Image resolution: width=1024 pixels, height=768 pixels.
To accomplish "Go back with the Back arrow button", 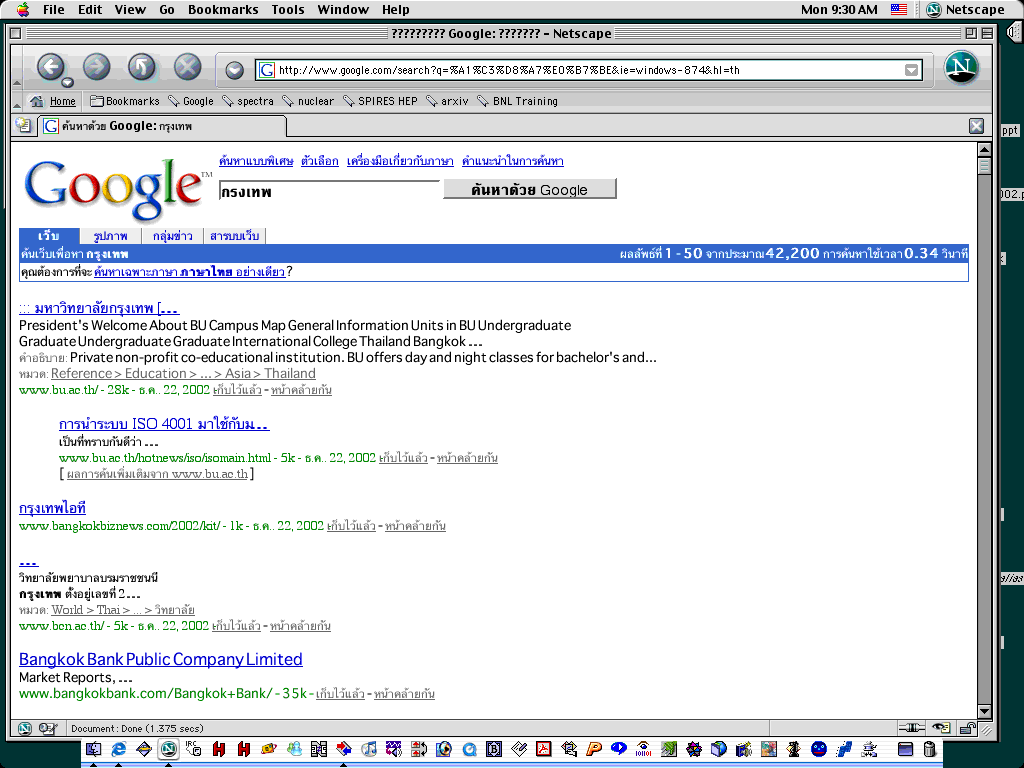I will pyautogui.click(x=51, y=67).
